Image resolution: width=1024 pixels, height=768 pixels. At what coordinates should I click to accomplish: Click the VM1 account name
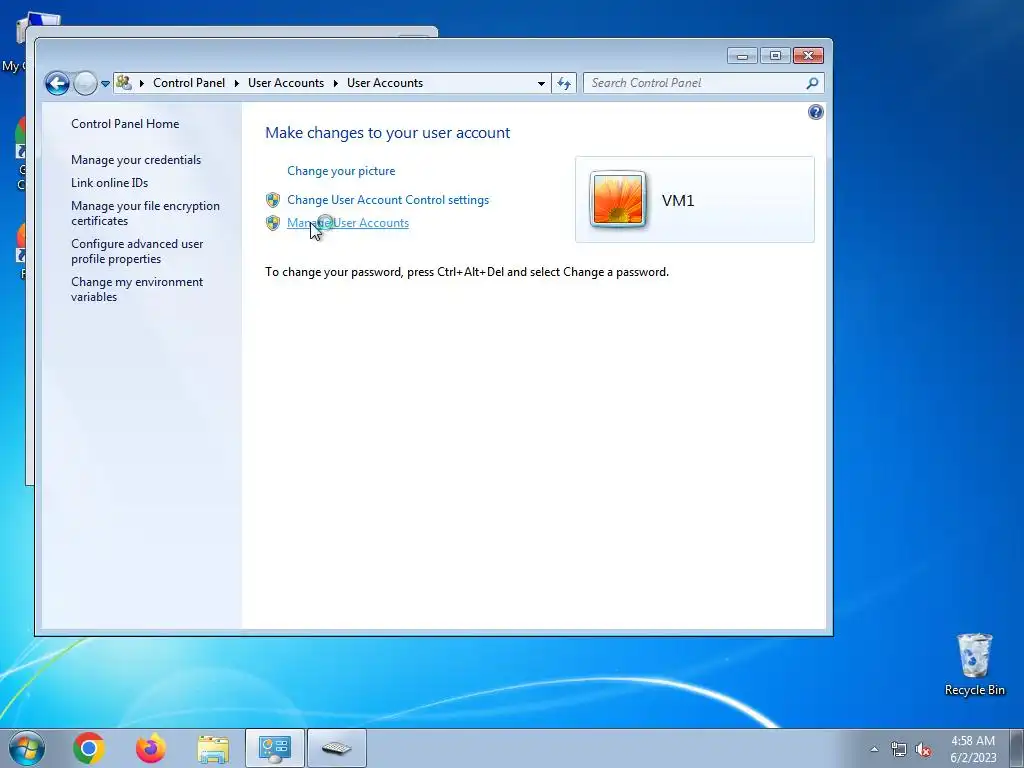pyautogui.click(x=678, y=200)
